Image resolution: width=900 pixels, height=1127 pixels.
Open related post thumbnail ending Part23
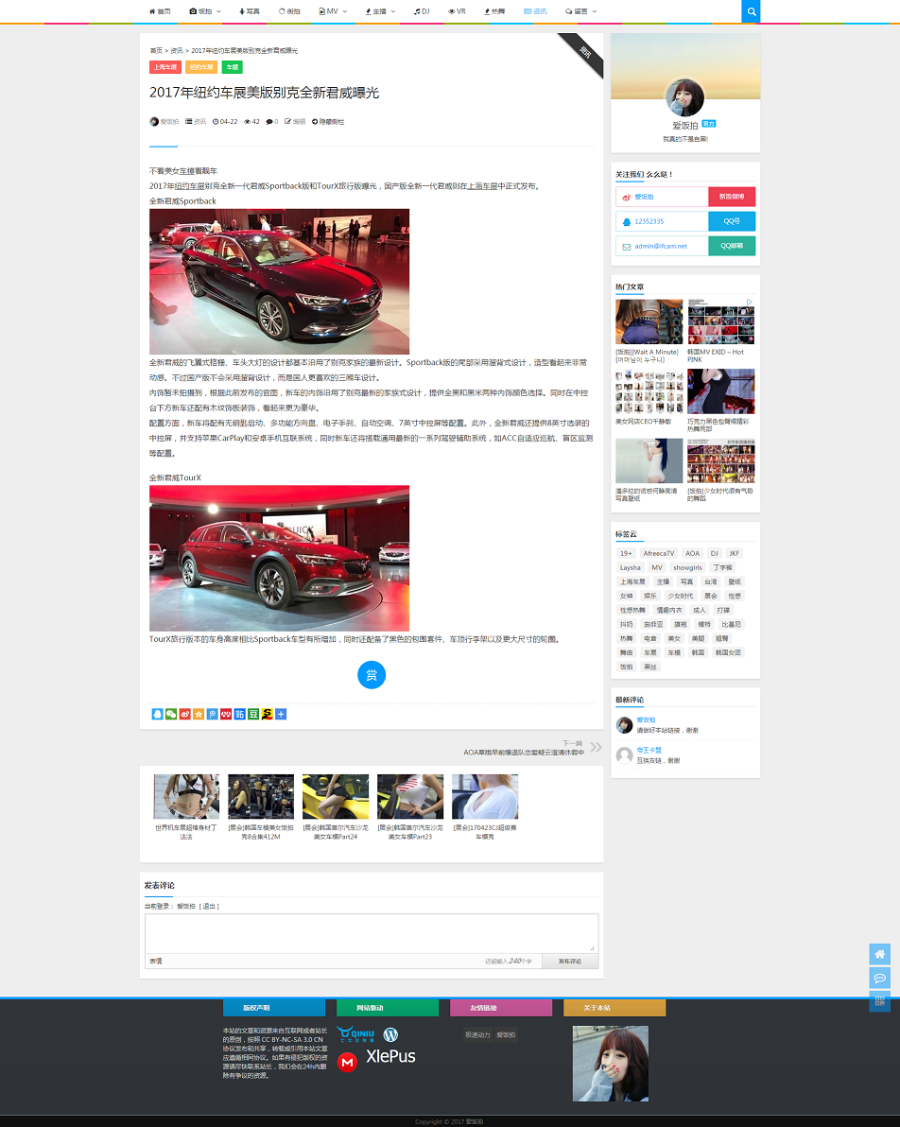(x=410, y=796)
